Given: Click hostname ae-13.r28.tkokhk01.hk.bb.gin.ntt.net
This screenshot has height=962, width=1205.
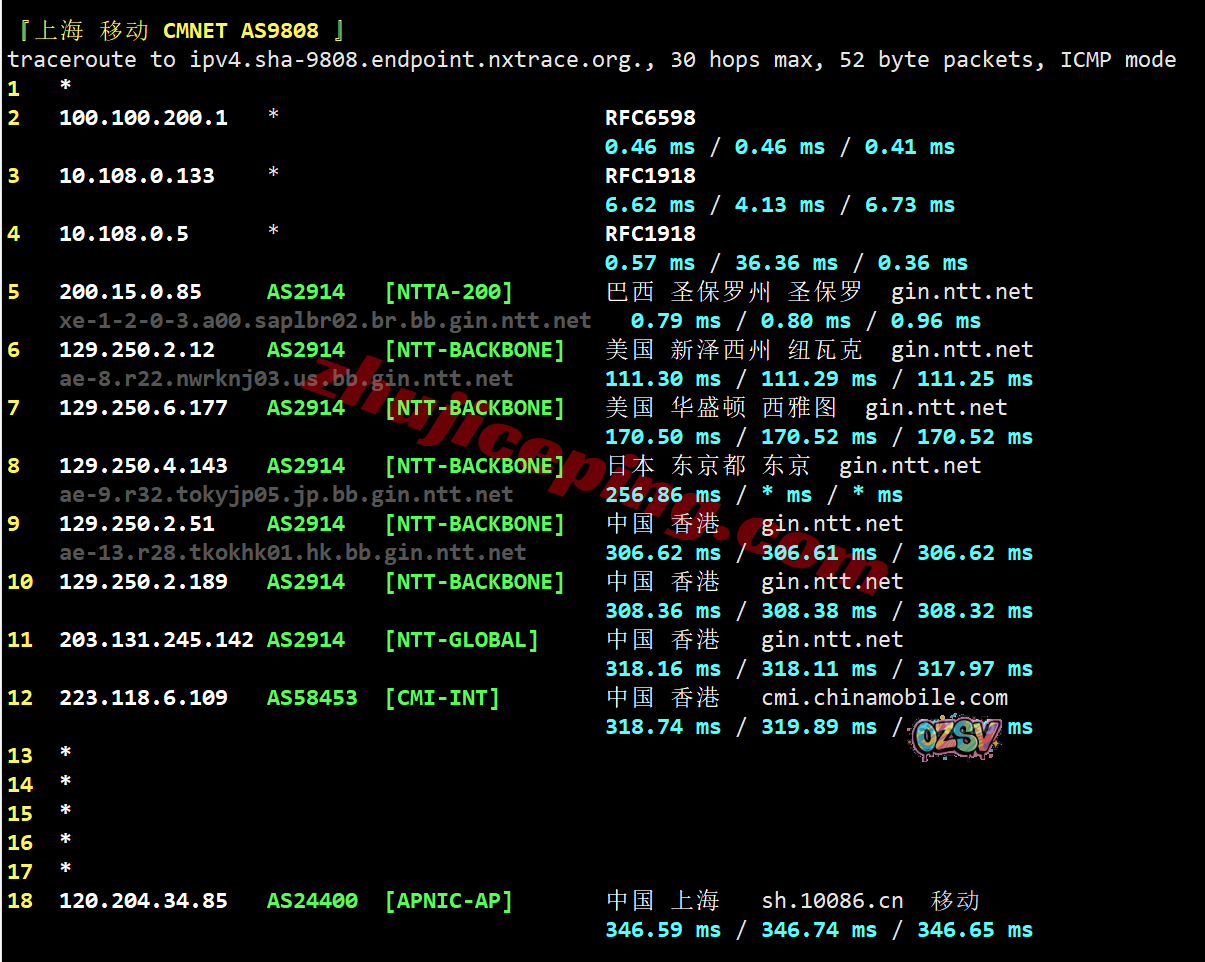Looking at the screenshot, I should pos(292,553).
